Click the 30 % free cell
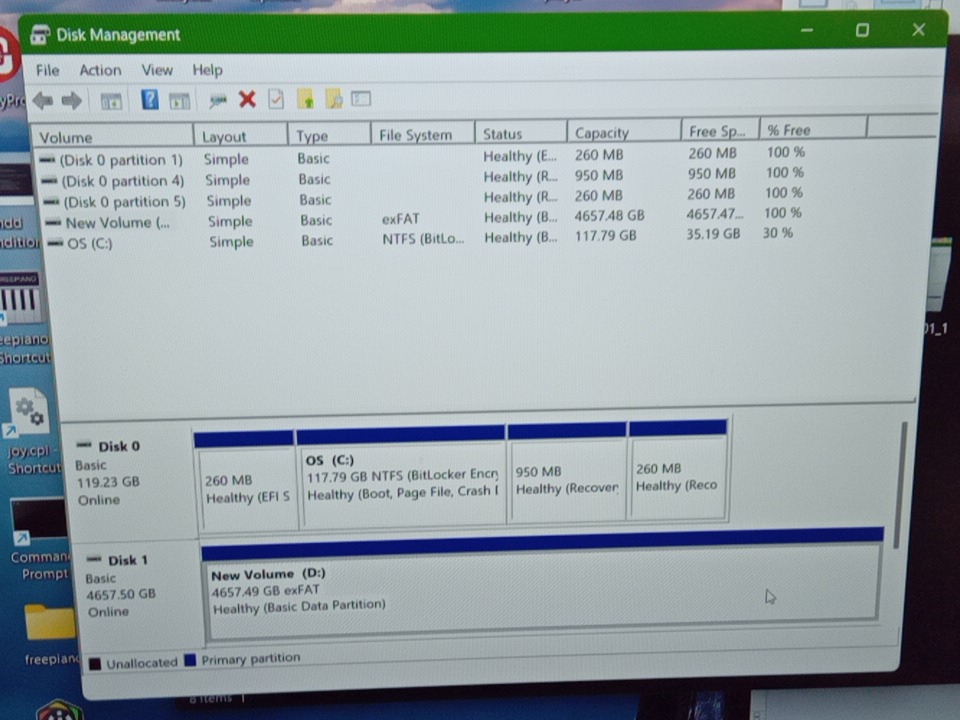960x720 pixels. point(778,233)
